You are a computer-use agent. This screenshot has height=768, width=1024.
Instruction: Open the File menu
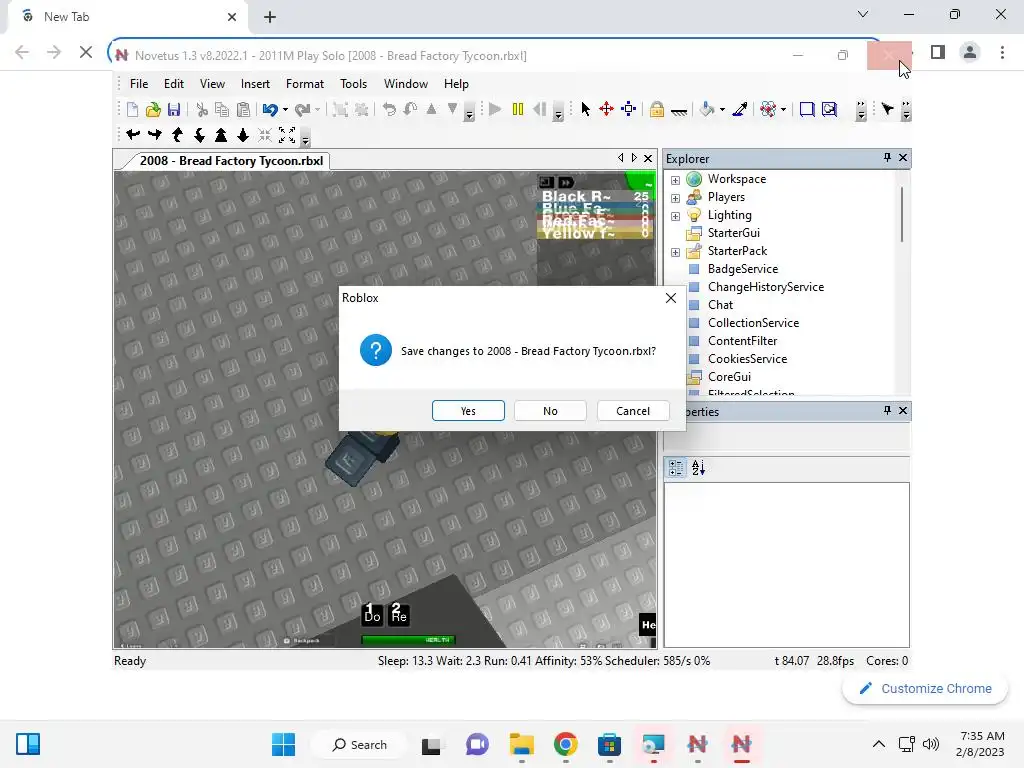tap(139, 84)
